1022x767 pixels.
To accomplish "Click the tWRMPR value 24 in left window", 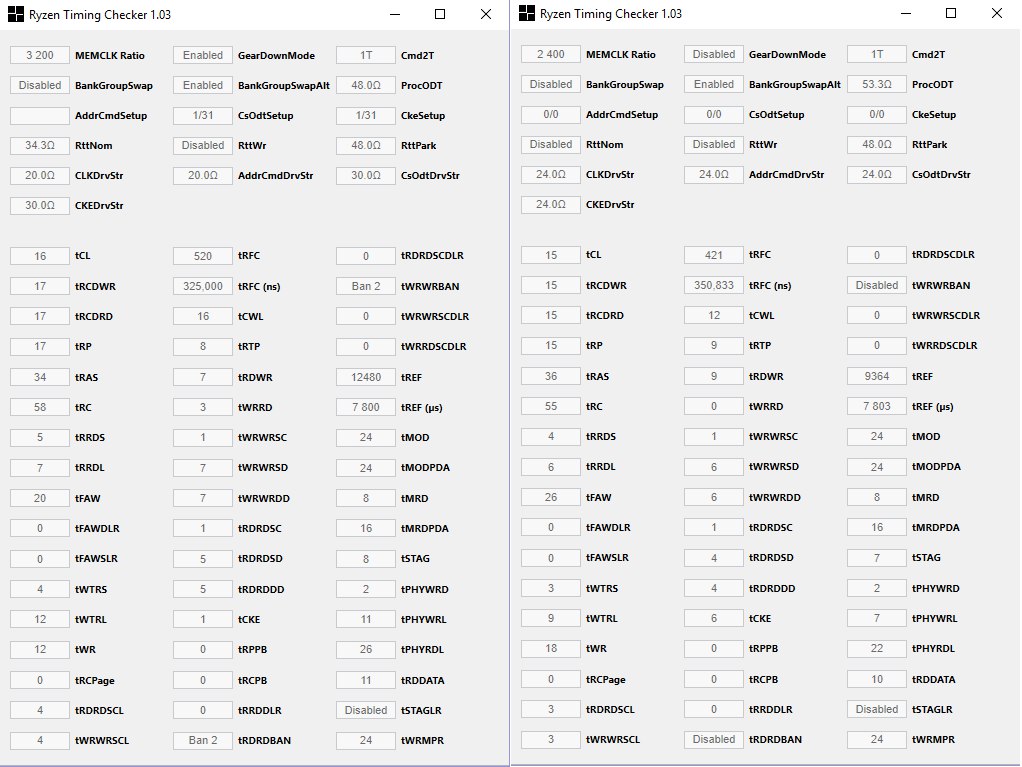I will [x=366, y=740].
